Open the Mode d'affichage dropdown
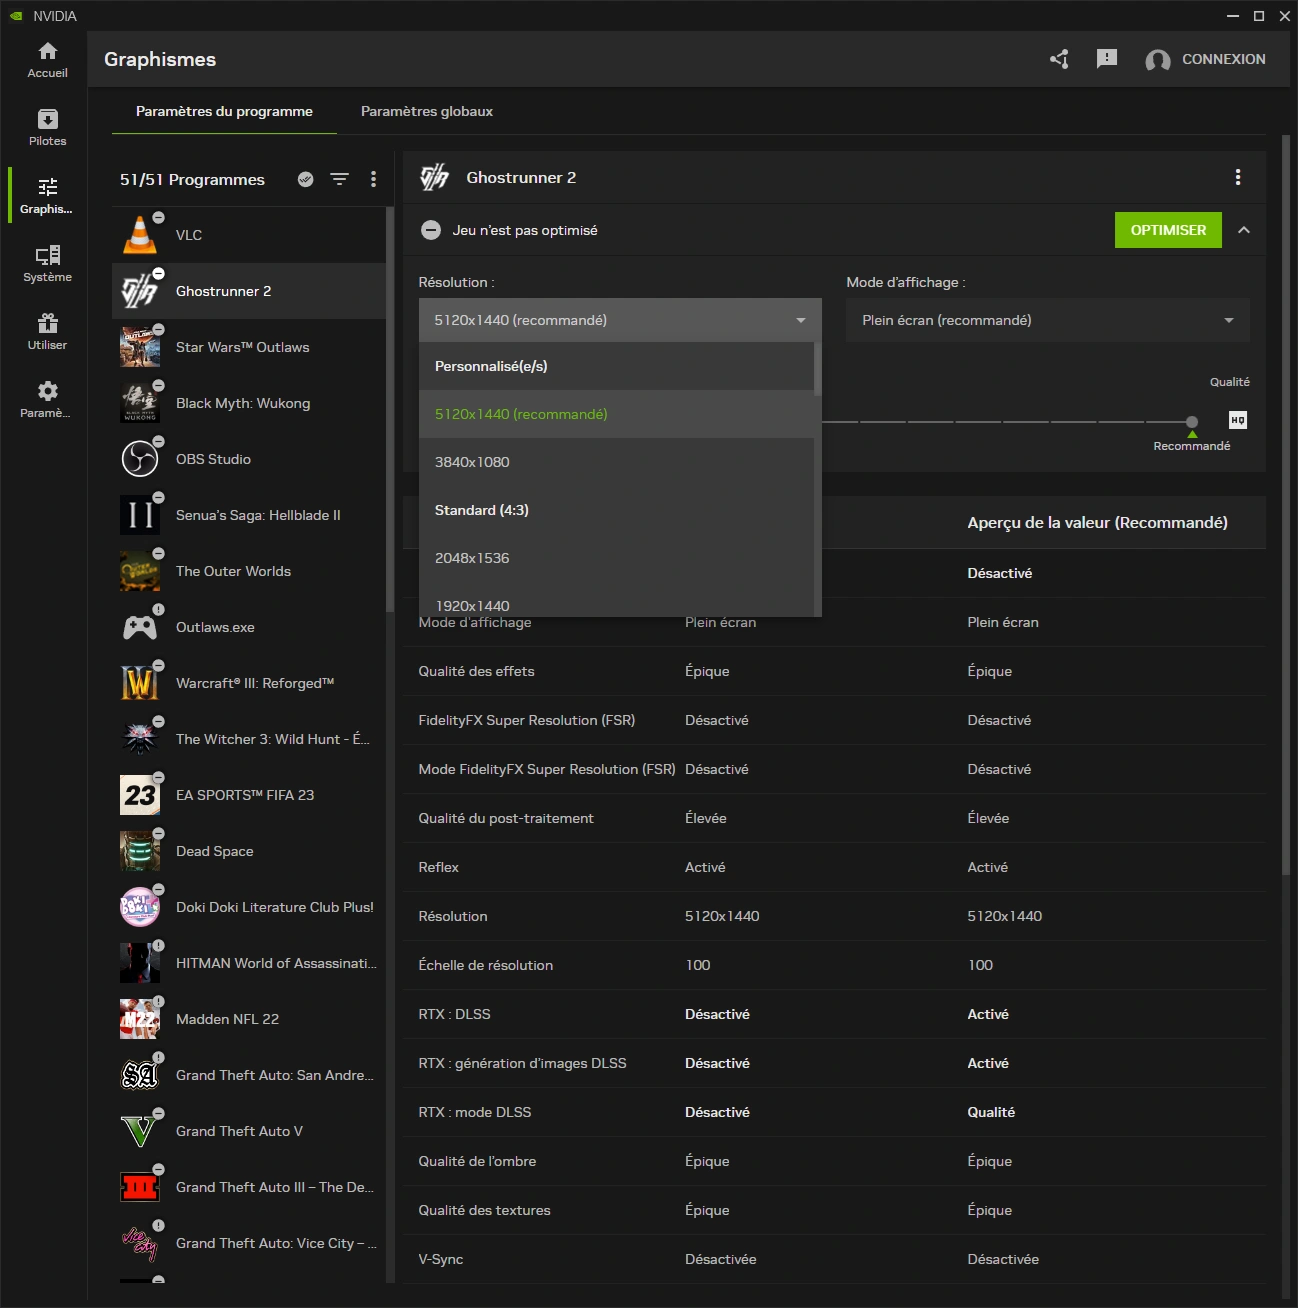Image resolution: width=1298 pixels, height=1308 pixels. 1048,320
